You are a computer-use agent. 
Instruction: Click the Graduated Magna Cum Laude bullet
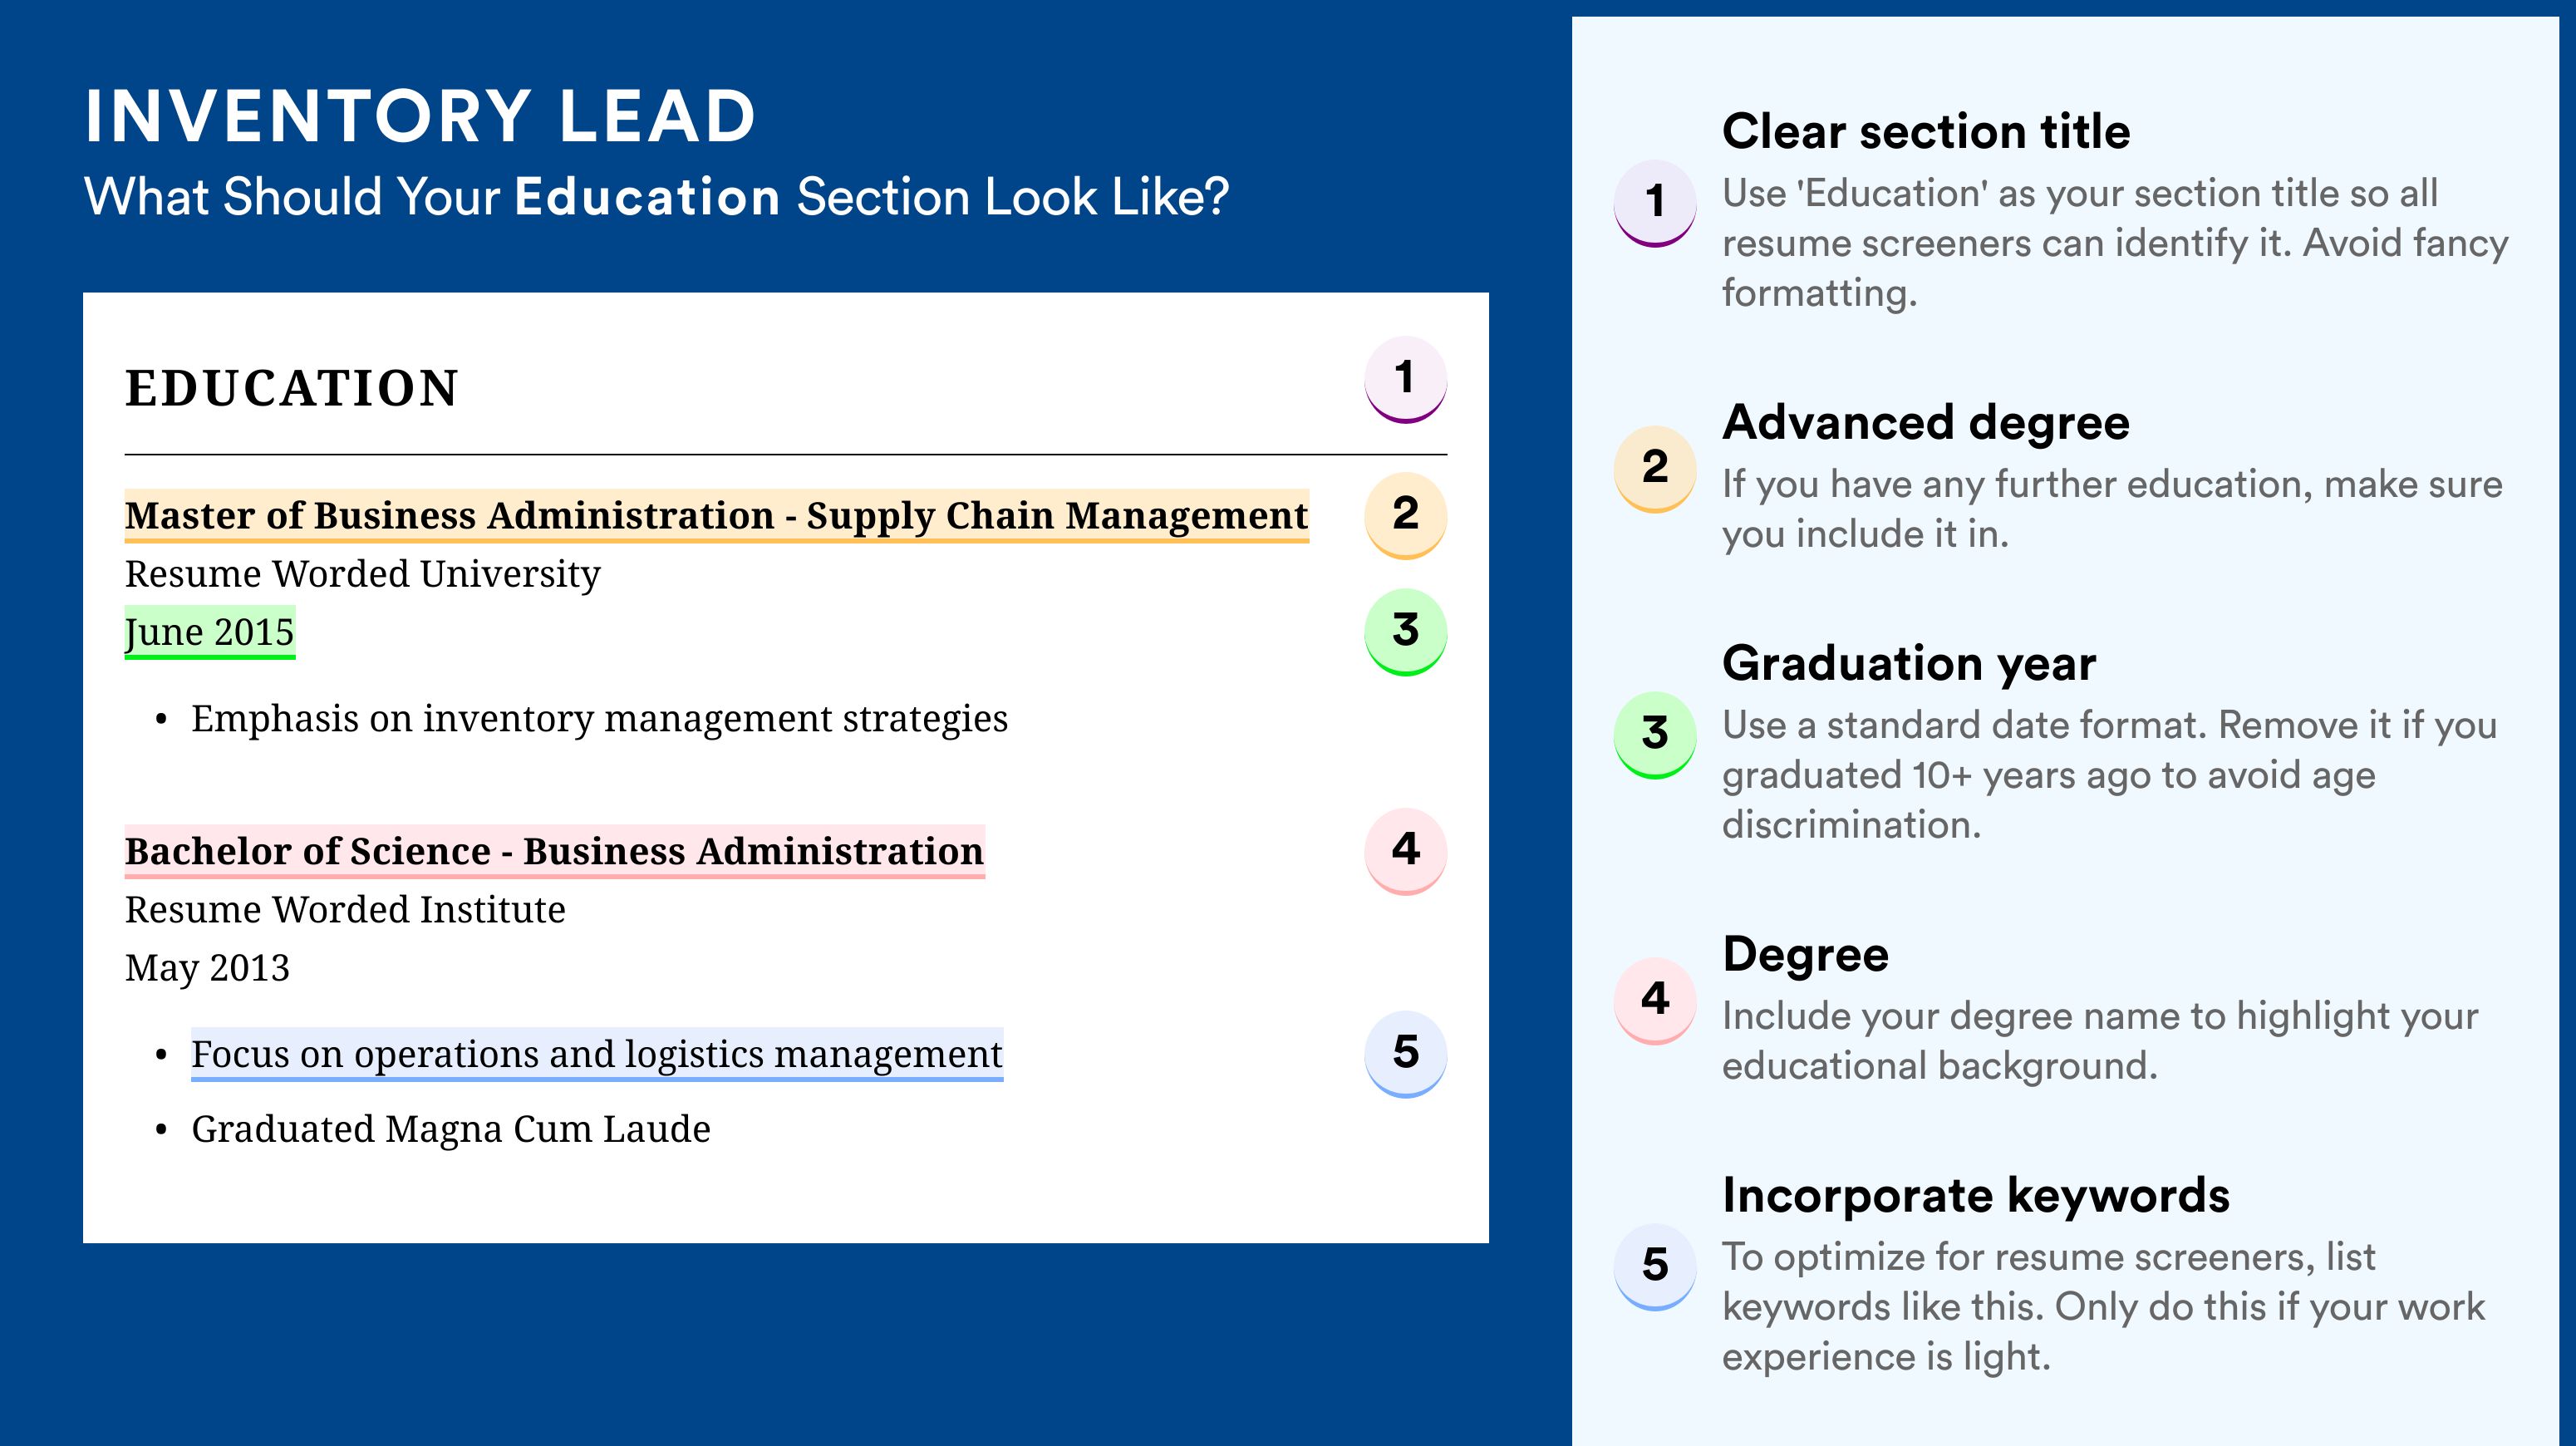[451, 1129]
